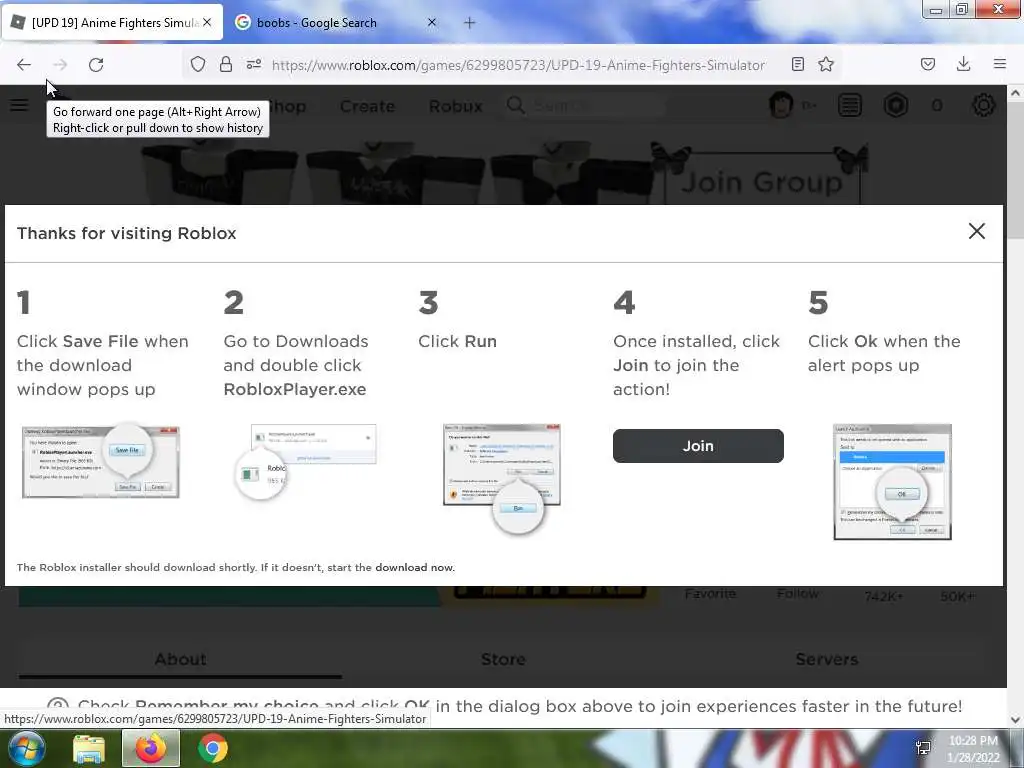
Task: Click Follow under the game
Action: [797, 594]
